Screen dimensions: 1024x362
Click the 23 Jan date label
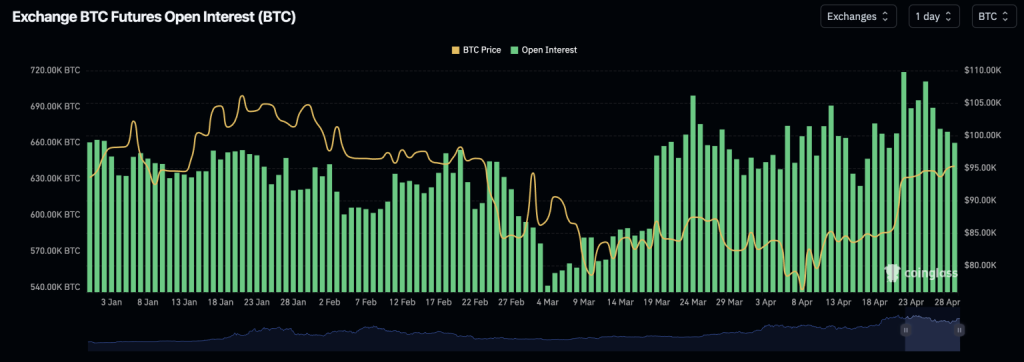[257, 303]
